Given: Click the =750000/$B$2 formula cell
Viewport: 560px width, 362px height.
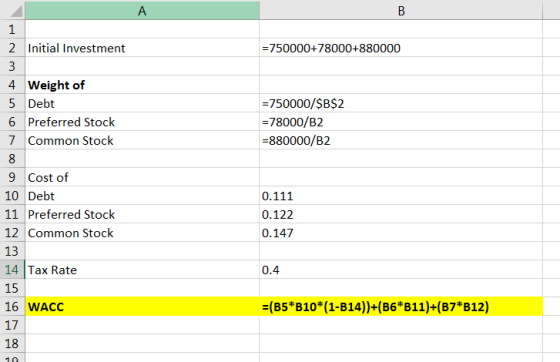Looking at the screenshot, I should click(x=401, y=104).
